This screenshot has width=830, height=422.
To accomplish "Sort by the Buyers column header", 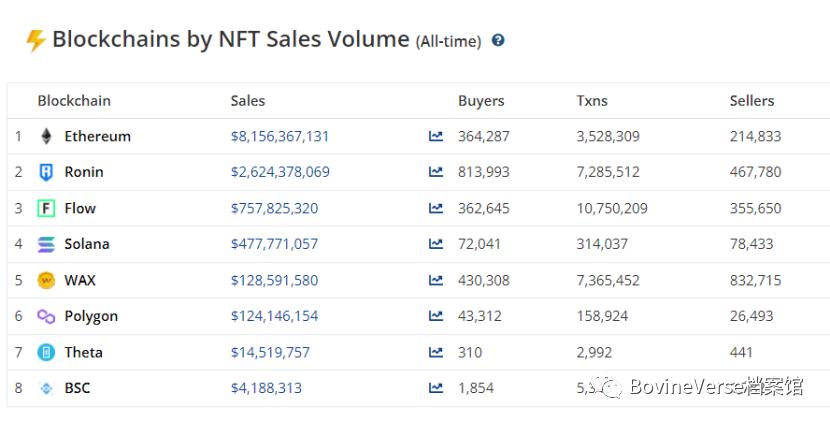I will click(481, 100).
